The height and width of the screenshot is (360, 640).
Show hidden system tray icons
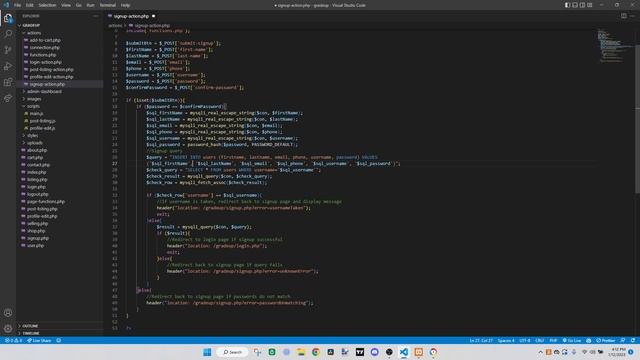540,352
